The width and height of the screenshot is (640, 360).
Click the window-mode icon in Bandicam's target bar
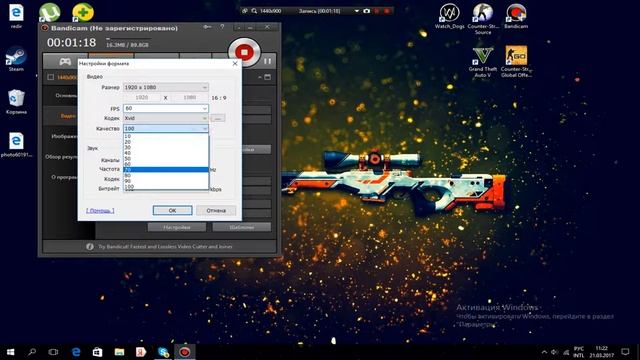tap(268, 77)
